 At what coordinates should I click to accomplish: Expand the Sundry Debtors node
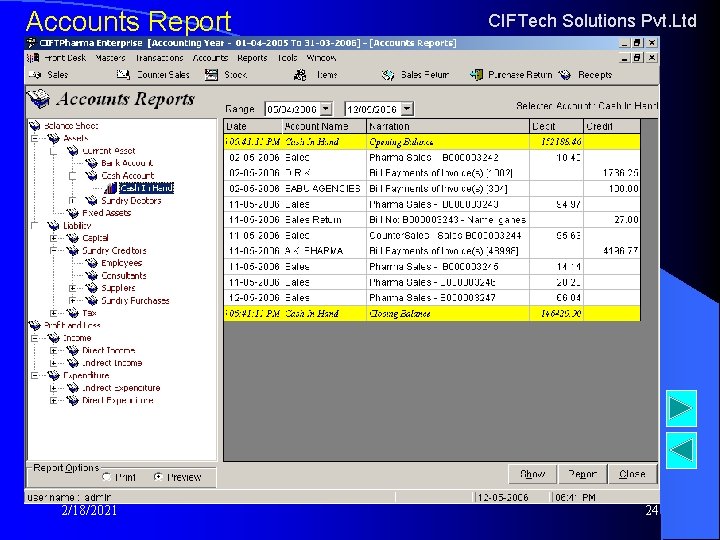[x=73, y=201]
